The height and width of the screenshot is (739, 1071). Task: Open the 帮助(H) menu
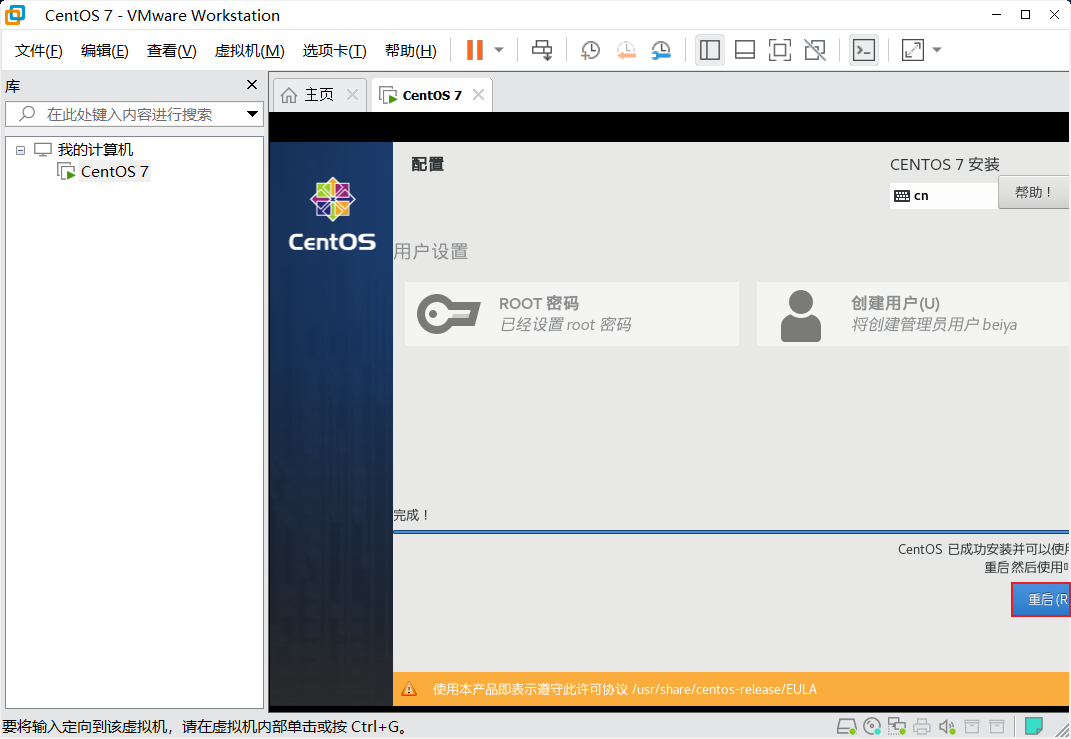point(411,51)
